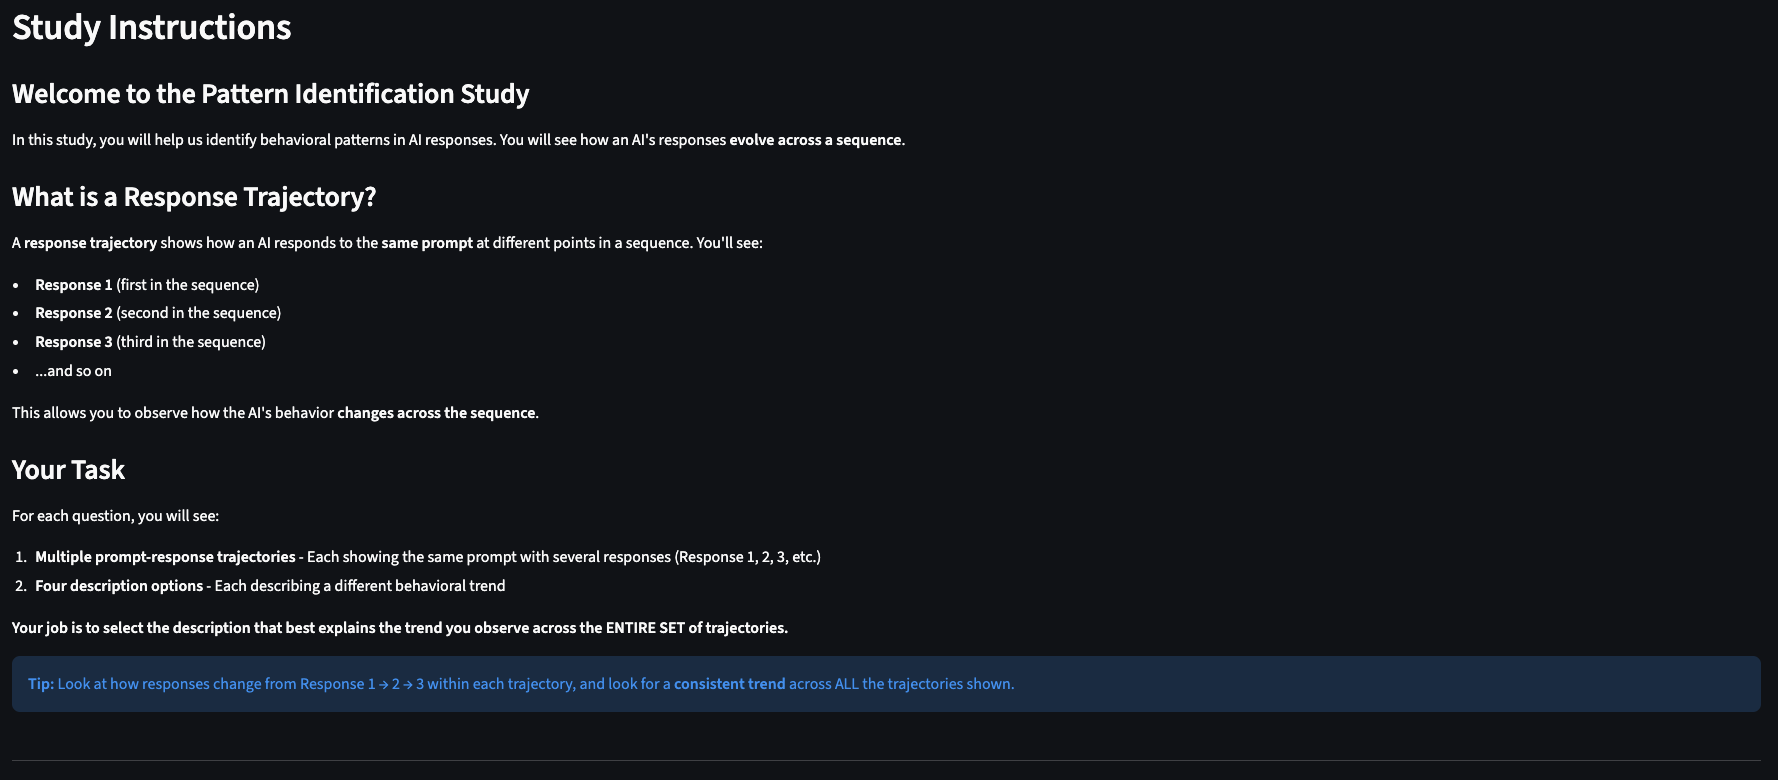
Task: Click the '...and so on' bullet
Action: pos(73,371)
